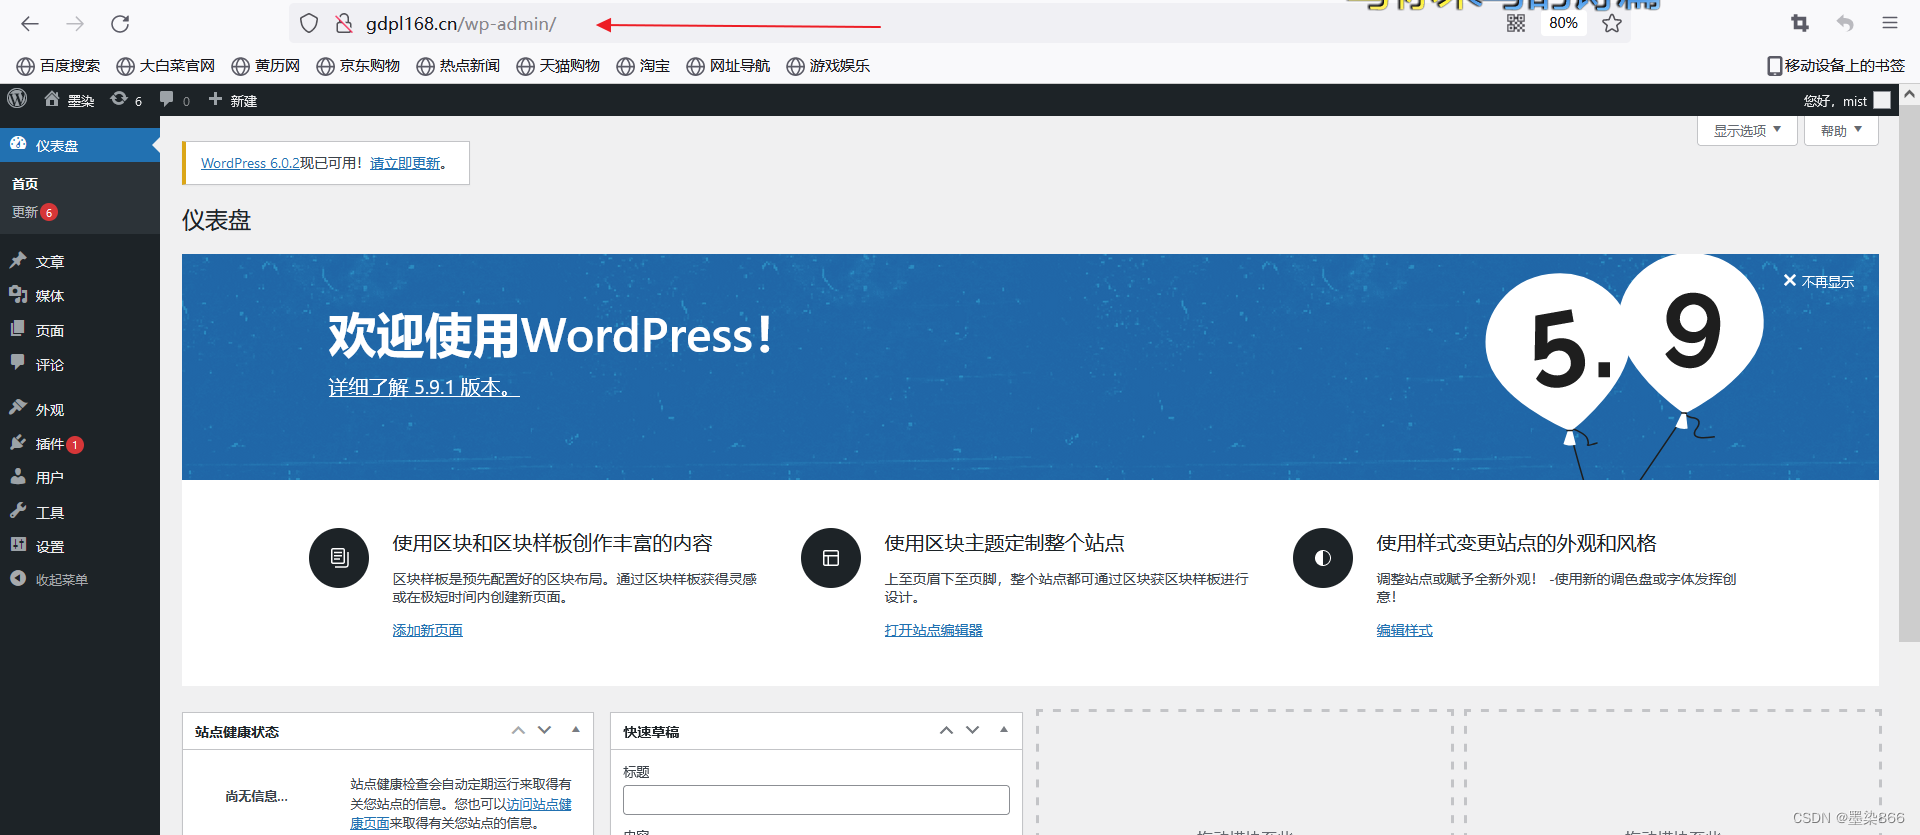This screenshot has width=1920, height=835.
Task: Click the 80% zoom level indicator
Action: [x=1563, y=23]
